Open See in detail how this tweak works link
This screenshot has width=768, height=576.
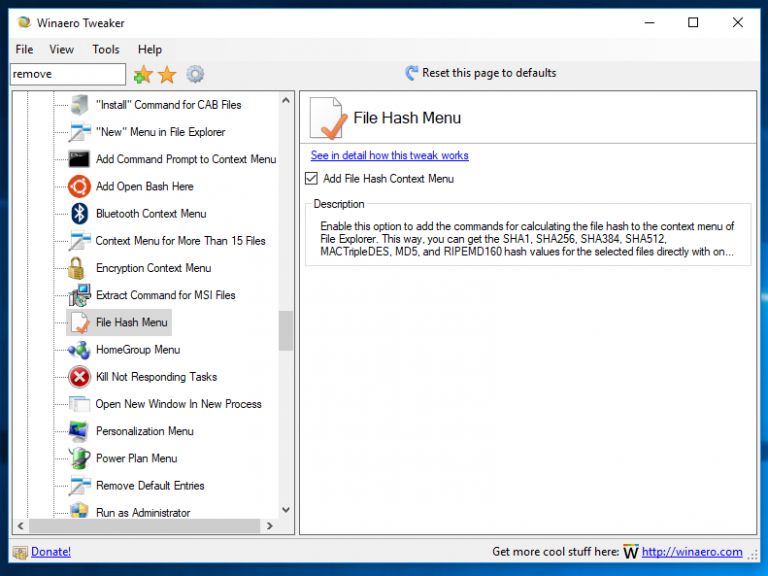(389, 155)
